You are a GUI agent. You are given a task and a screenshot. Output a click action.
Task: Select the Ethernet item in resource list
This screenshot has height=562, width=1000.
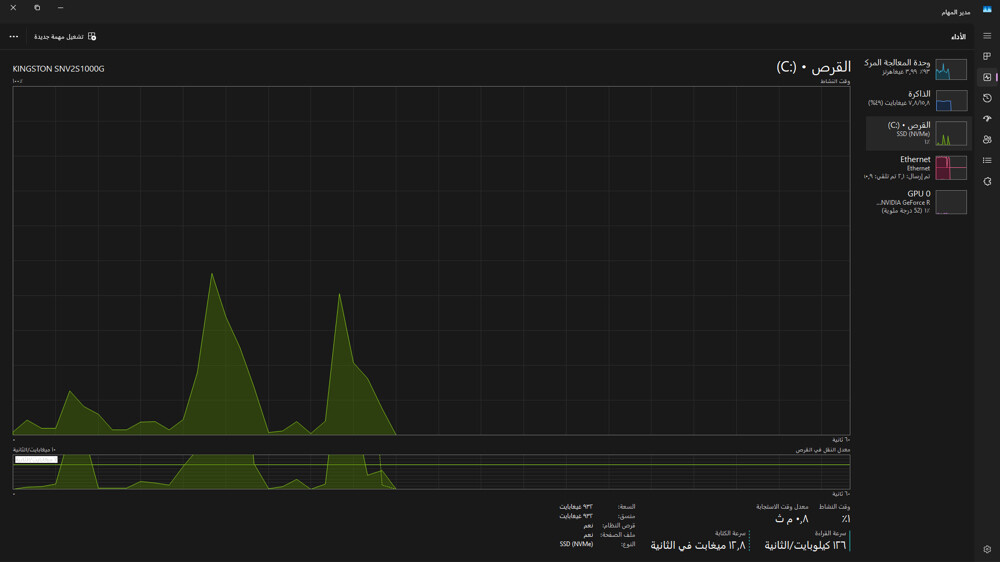click(918, 167)
